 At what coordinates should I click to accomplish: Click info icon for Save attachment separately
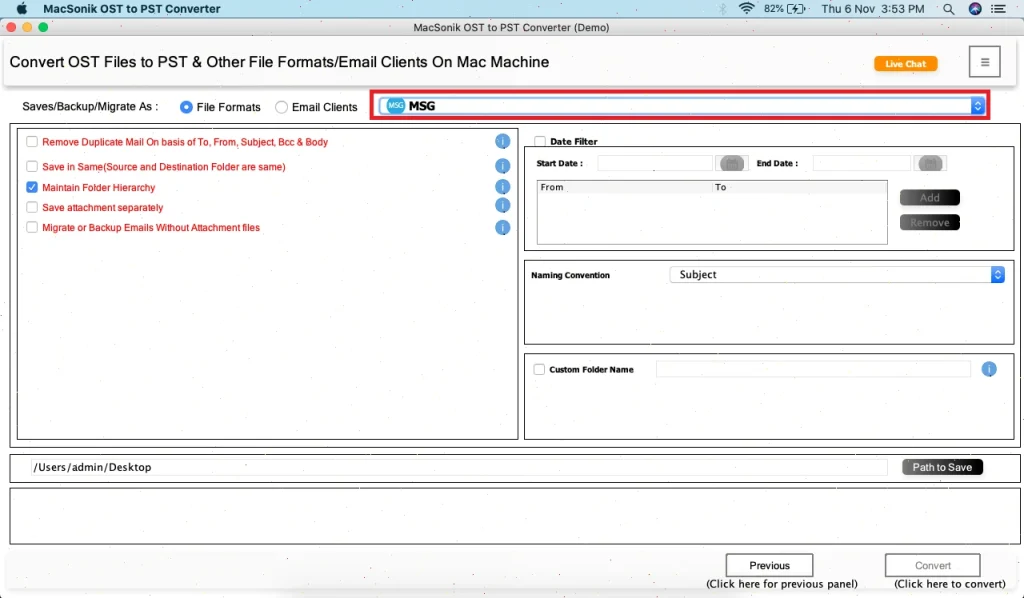coord(503,206)
